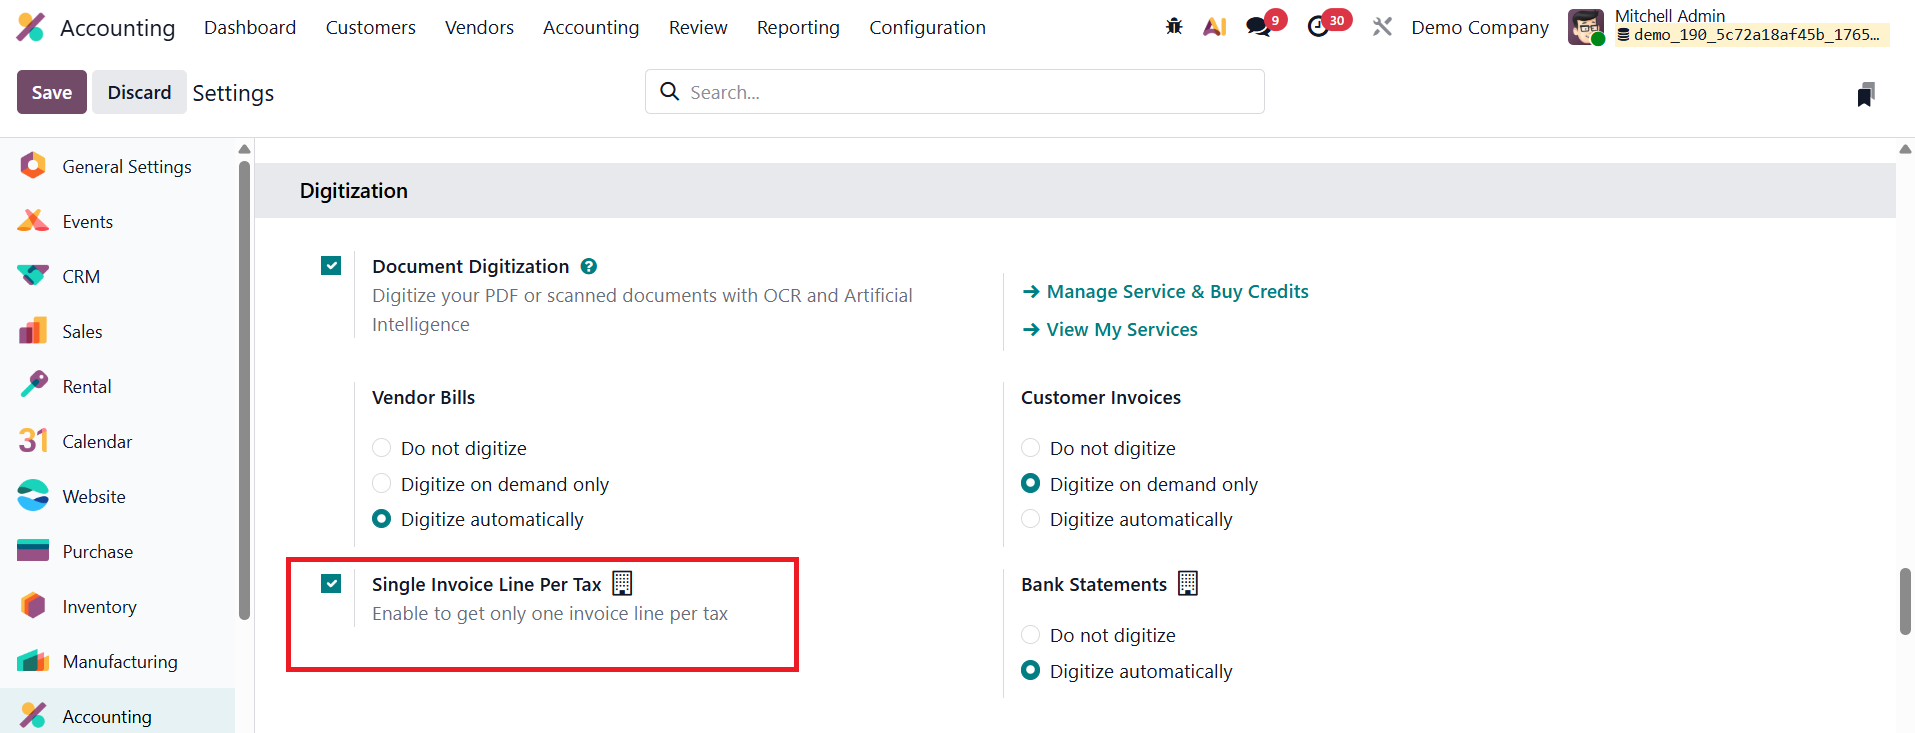
Task: Open the Customers menu
Action: [x=370, y=27]
